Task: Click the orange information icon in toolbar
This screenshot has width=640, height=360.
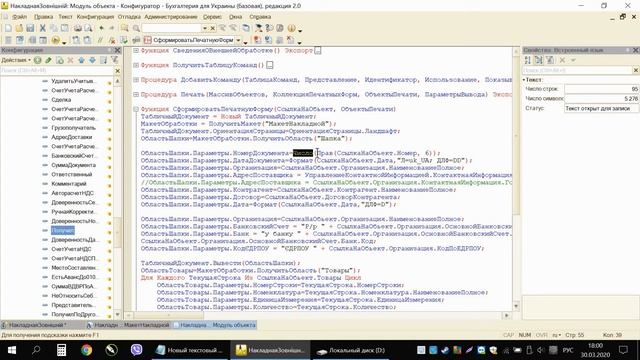Action: pyautogui.click(x=291, y=28)
